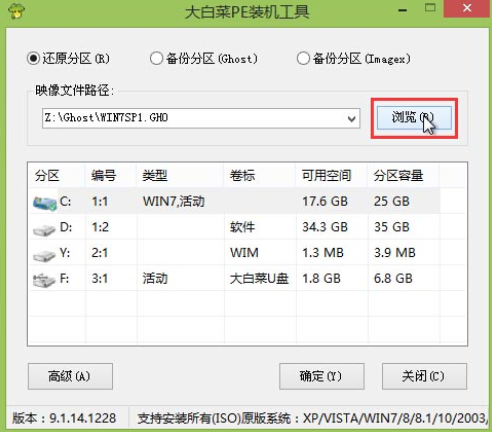Click the 大白菜PE装机工具 window title

[247, 12]
